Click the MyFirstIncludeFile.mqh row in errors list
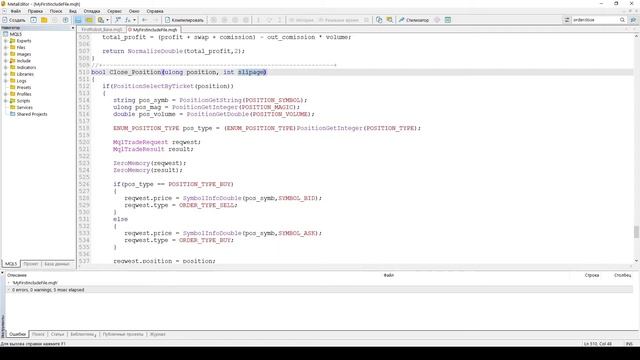Screen dimensions: 640x360 coord(320,282)
